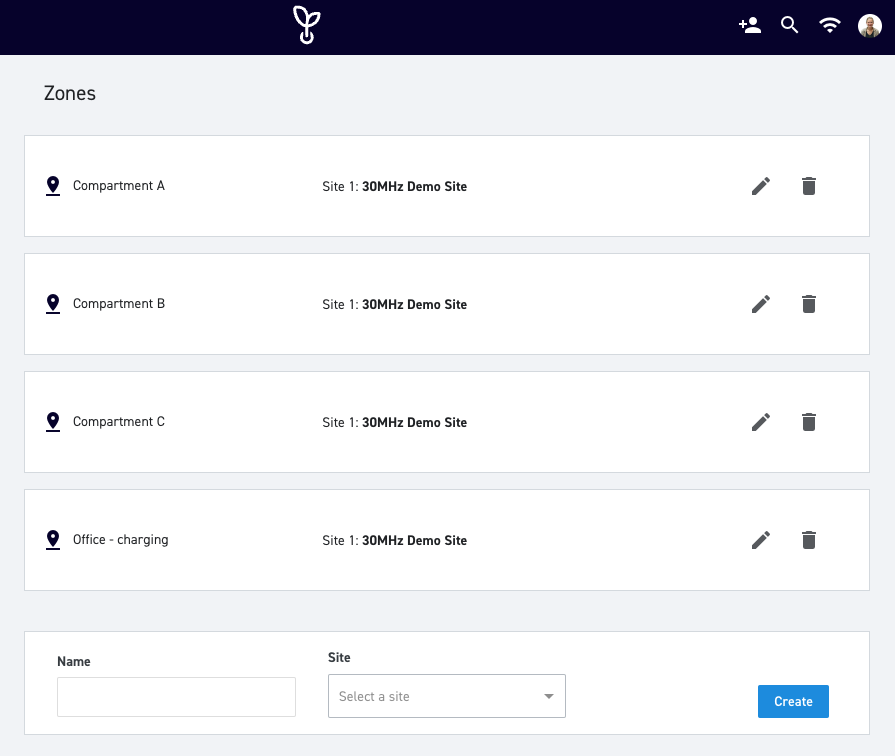895x756 pixels.
Task: Delete the Office - charging zone
Action: tap(809, 540)
